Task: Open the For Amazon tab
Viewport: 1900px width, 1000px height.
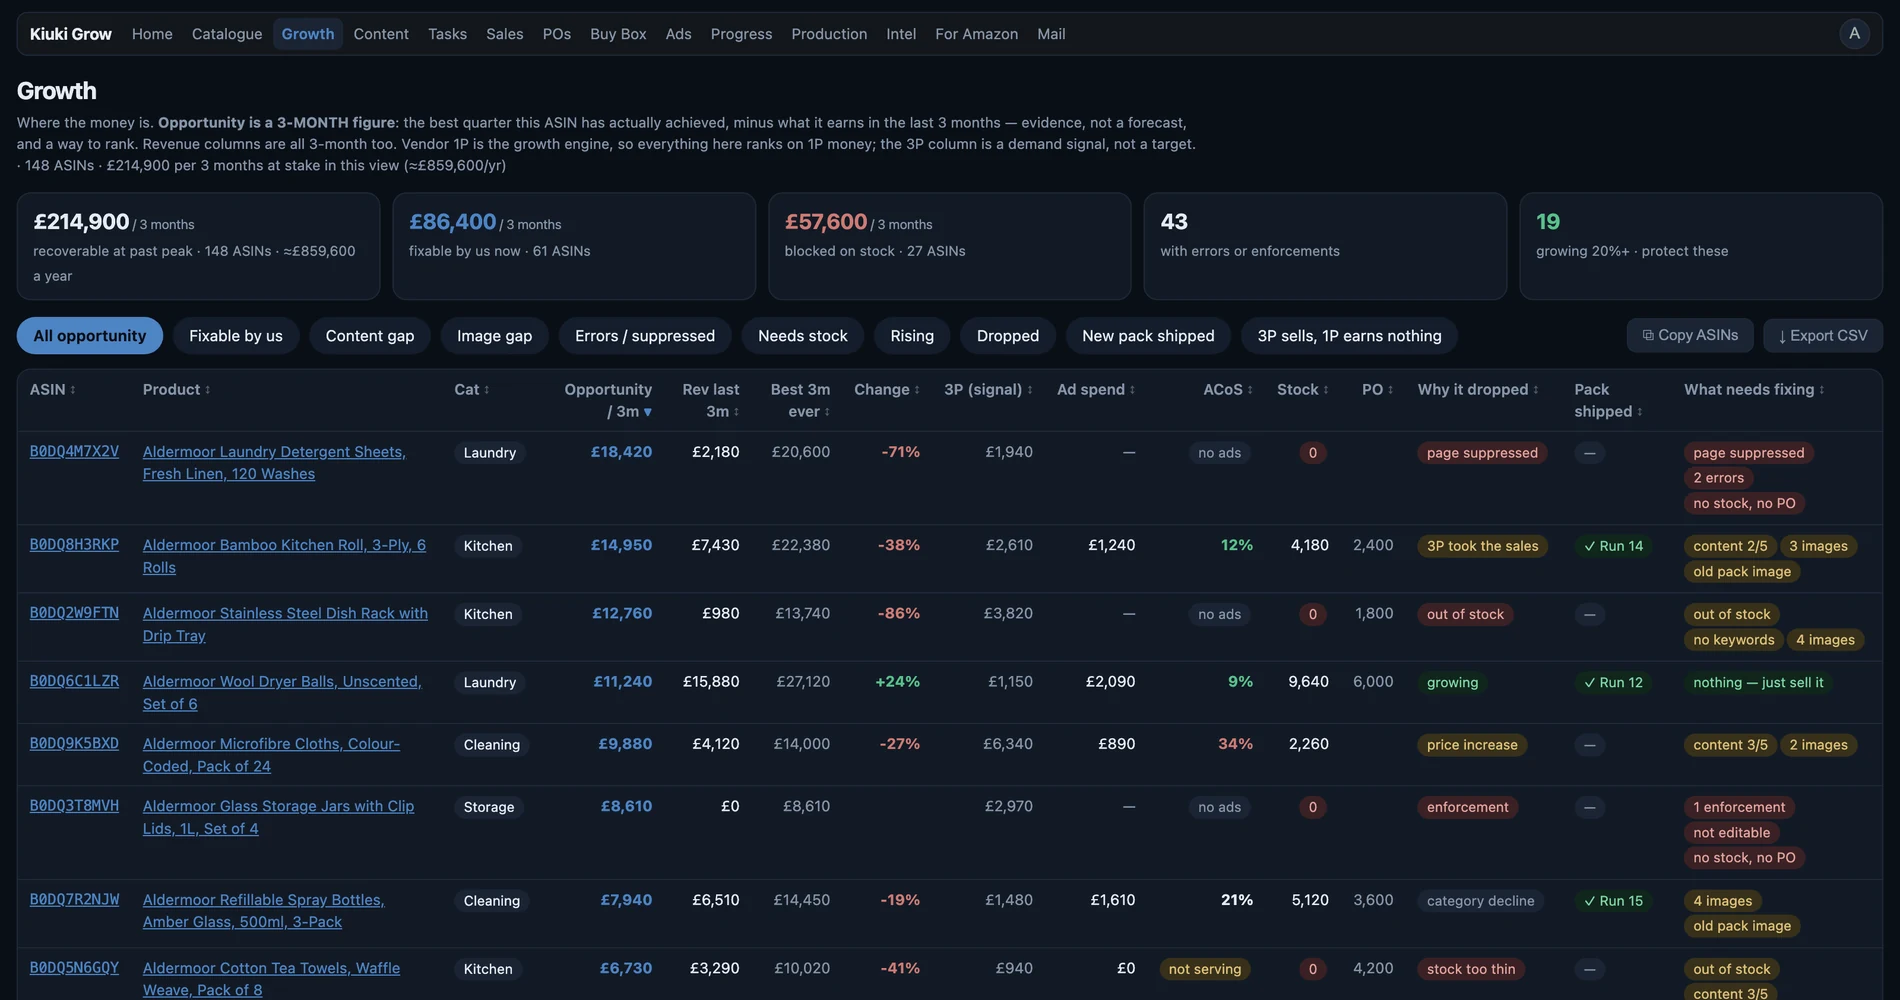Action: click(x=977, y=34)
